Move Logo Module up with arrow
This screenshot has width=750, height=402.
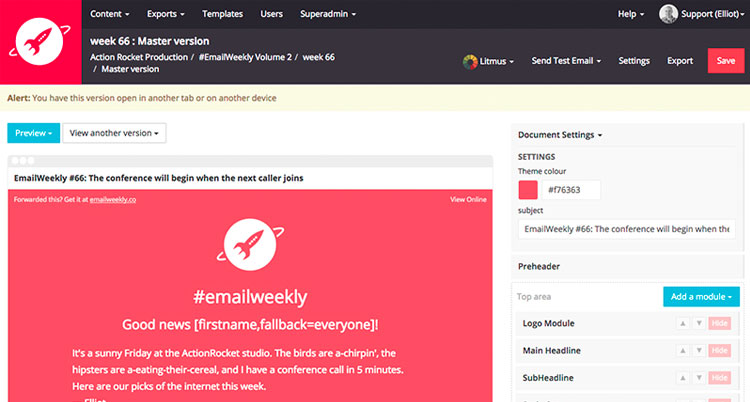coord(683,323)
